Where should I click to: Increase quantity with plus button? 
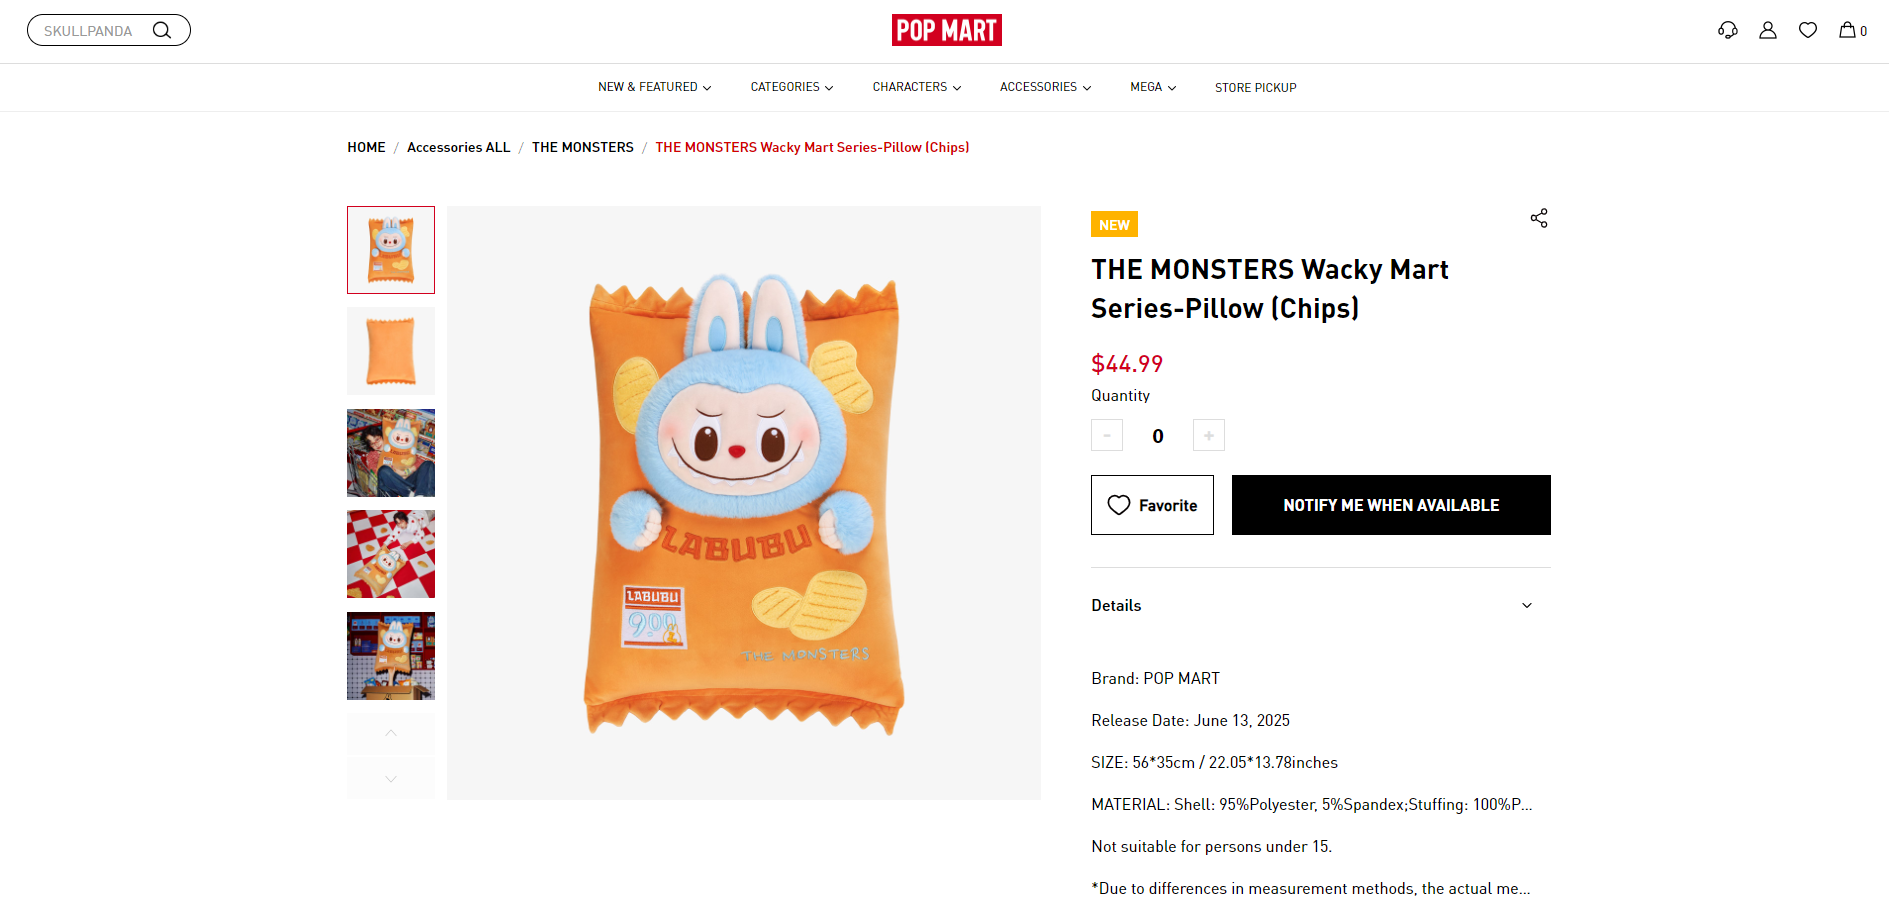click(1209, 435)
